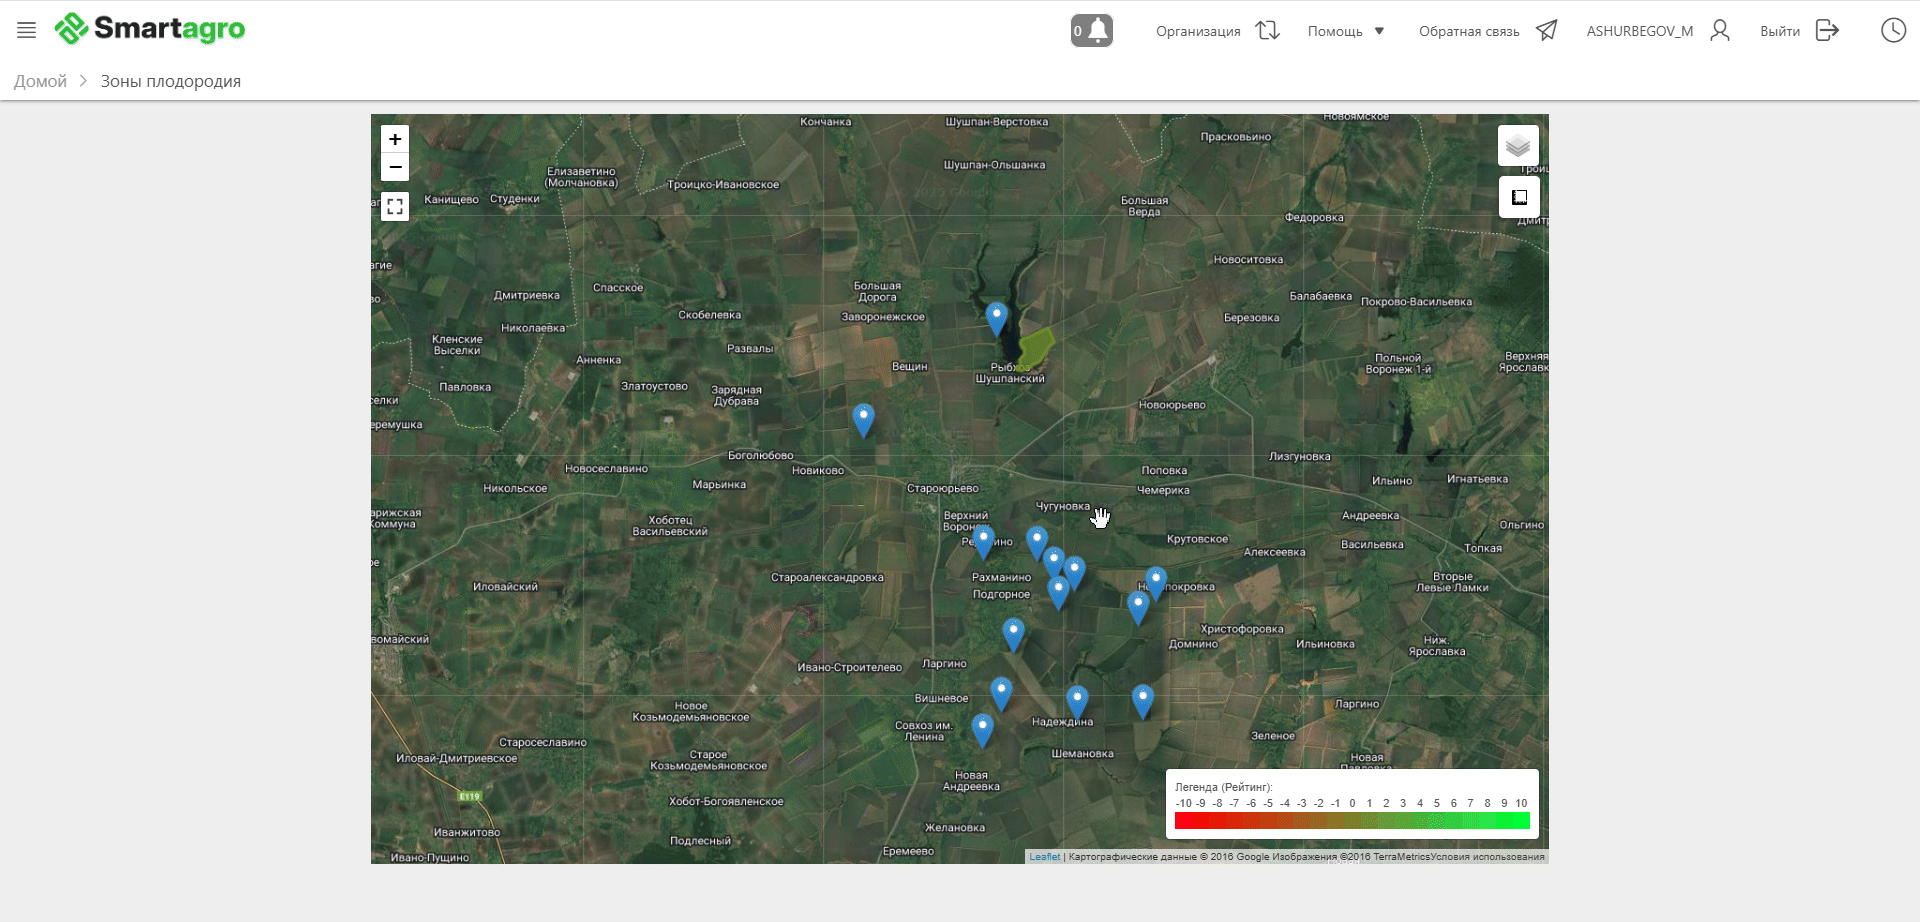Zoom out on the map
Image resolution: width=1920 pixels, height=922 pixels.
(395, 167)
